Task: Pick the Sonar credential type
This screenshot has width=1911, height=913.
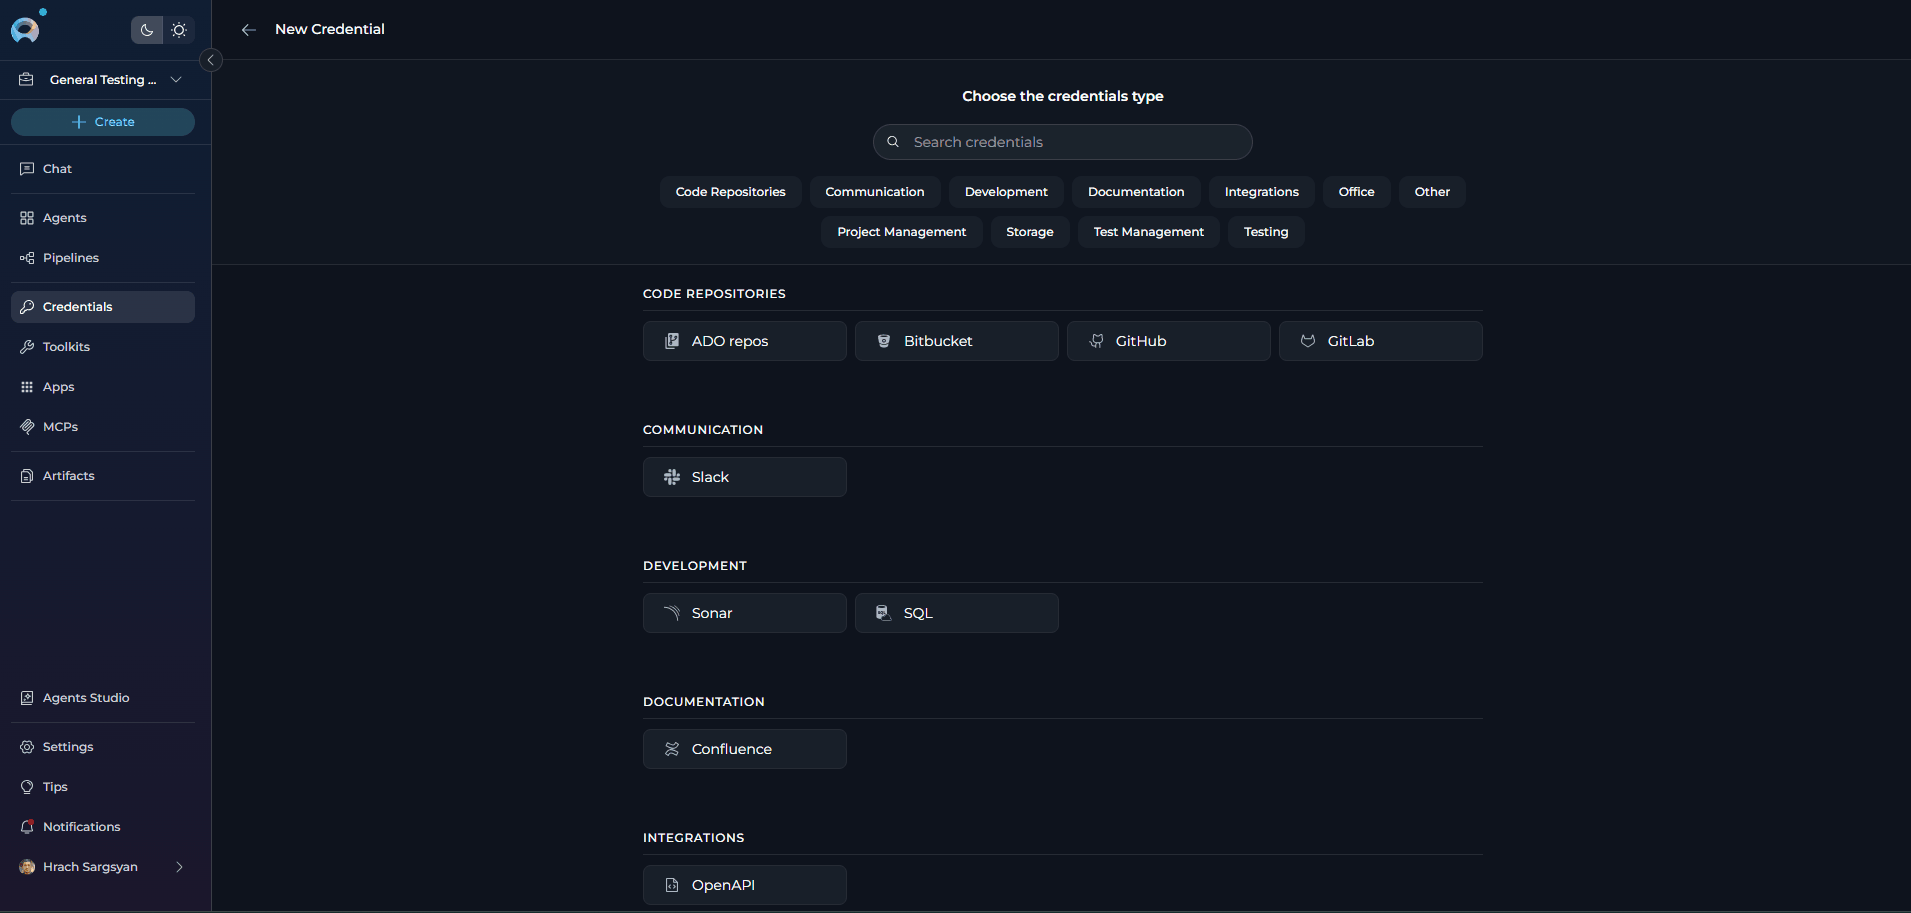Action: [x=745, y=613]
